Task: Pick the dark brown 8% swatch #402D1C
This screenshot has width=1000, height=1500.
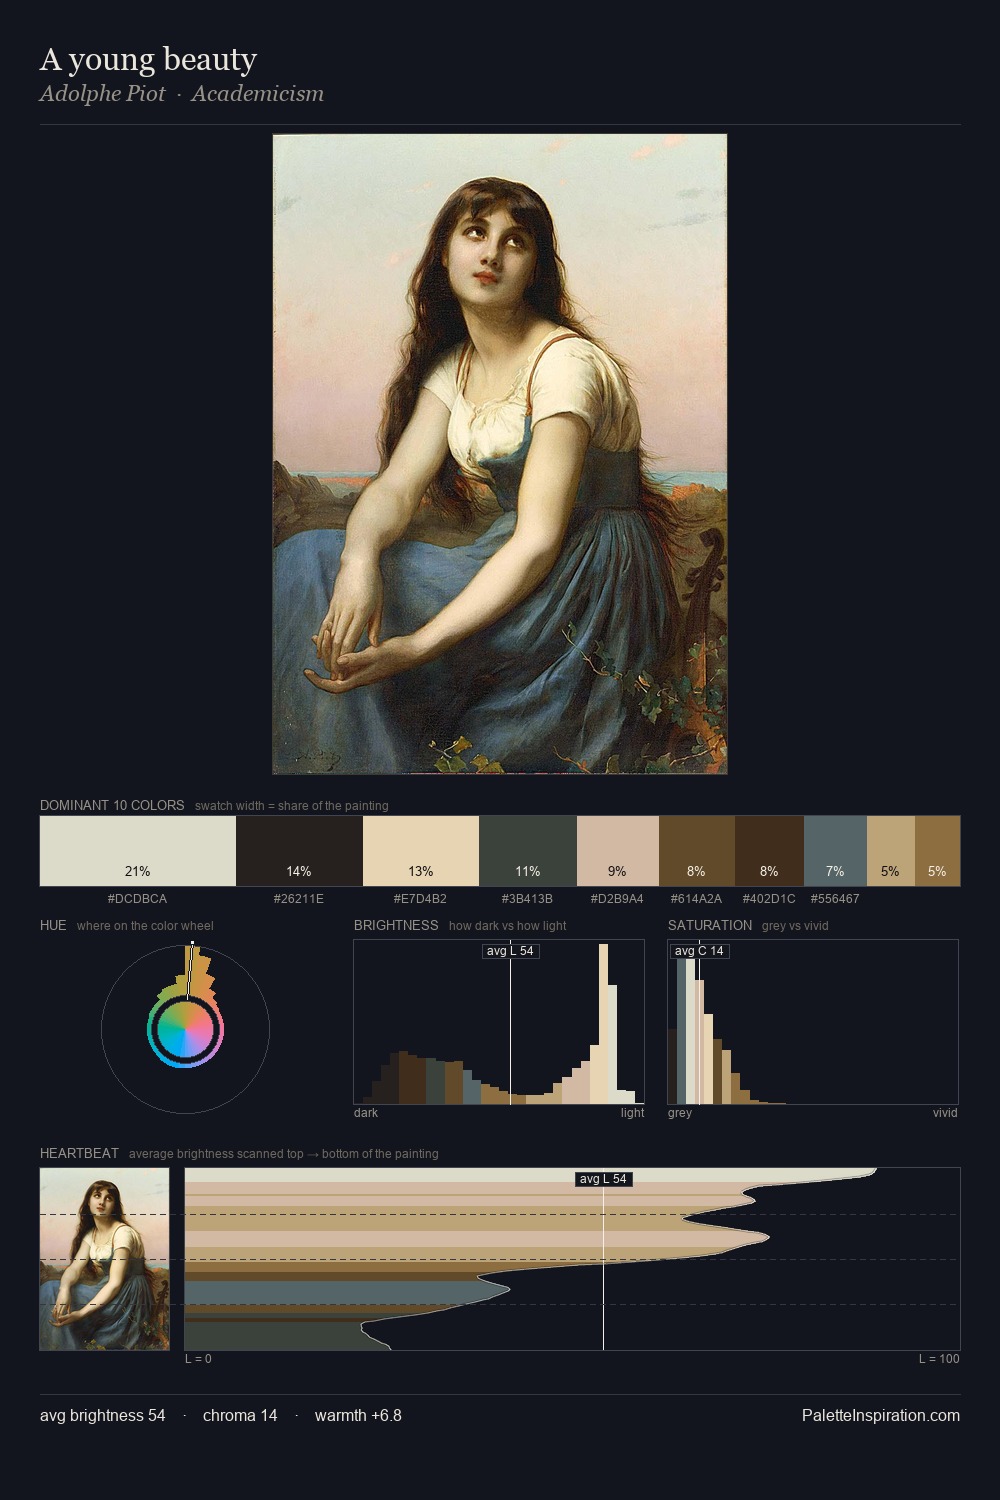Action: tap(769, 851)
